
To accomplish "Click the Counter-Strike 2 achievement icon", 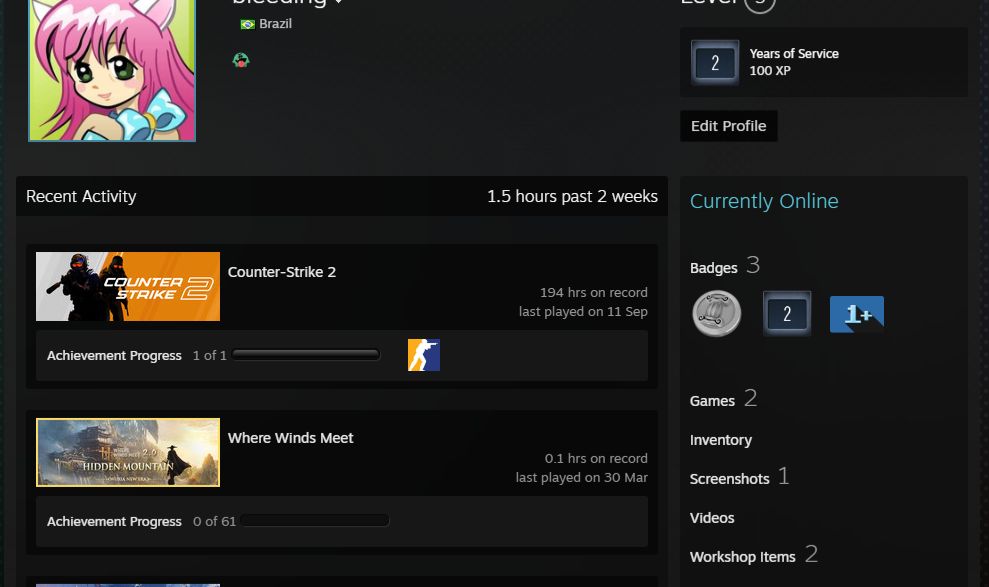I will click(x=424, y=355).
